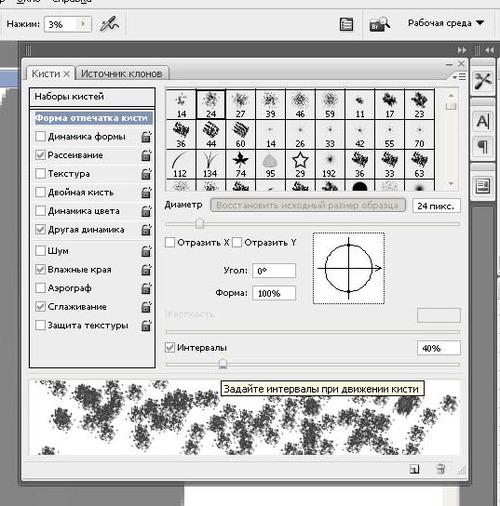500x506 pixels.
Task: Click the delete brush trash icon
Action: (x=440, y=469)
